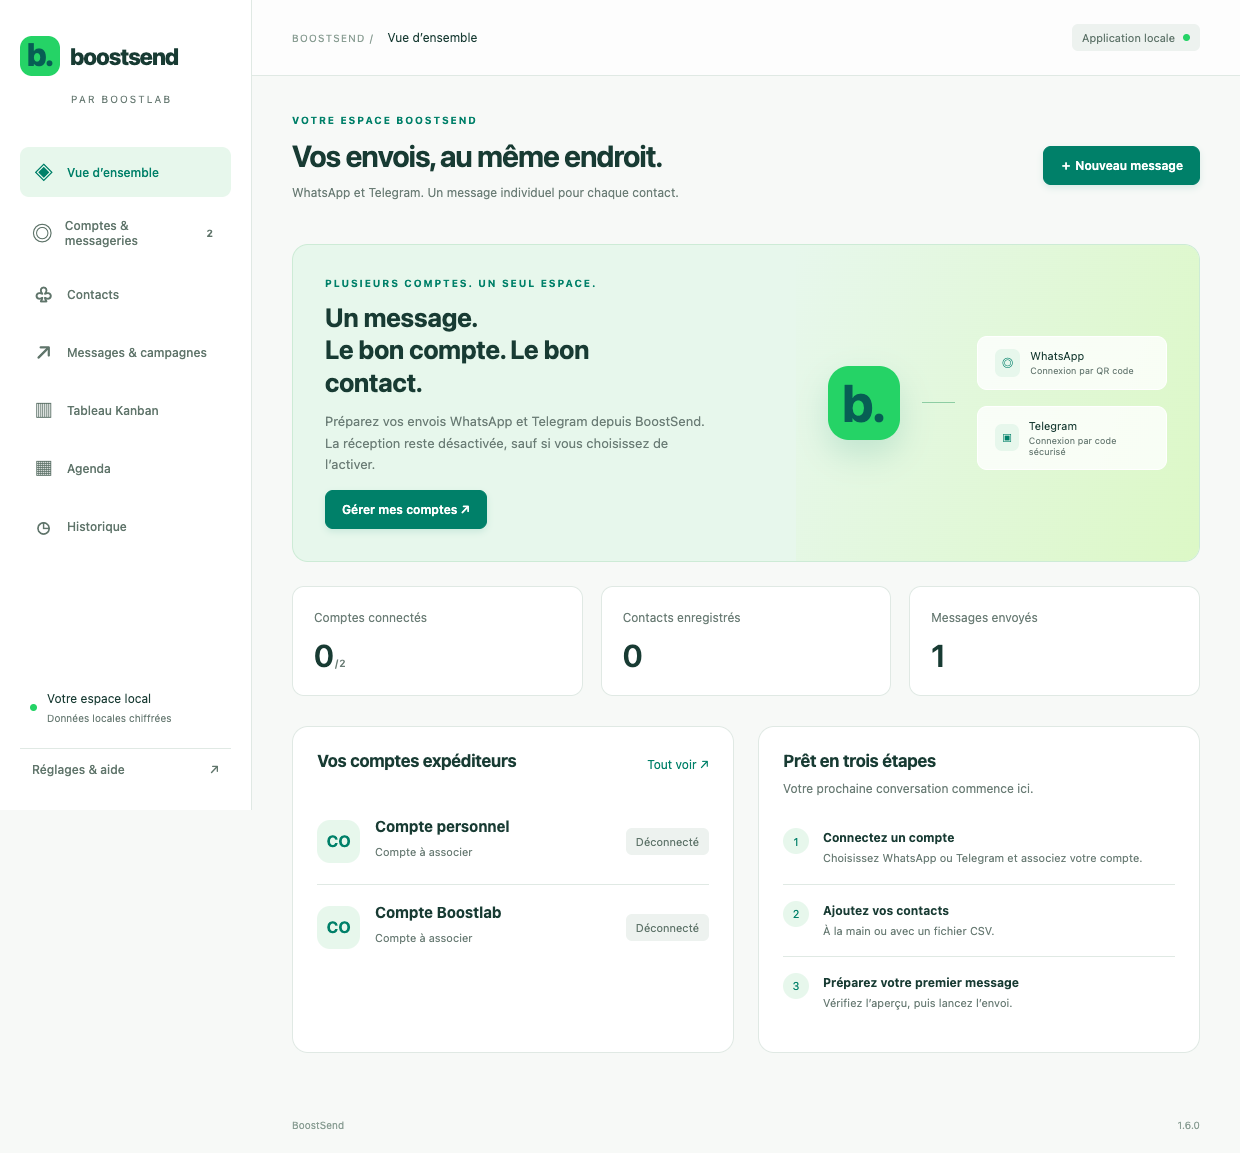Switch to Tableau Kanban view

pyautogui.click(x=125, y=411)
